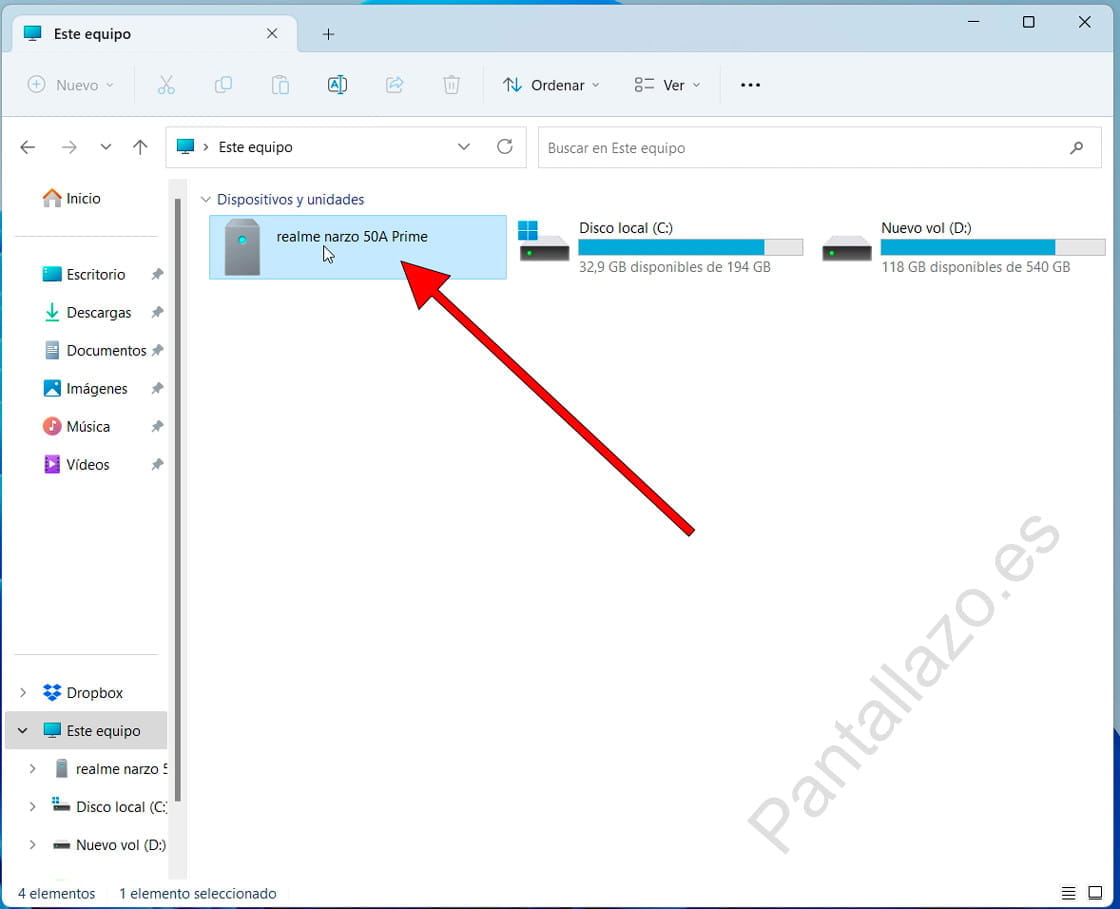Collapse the Este equipo tree node

coord(23,730)
